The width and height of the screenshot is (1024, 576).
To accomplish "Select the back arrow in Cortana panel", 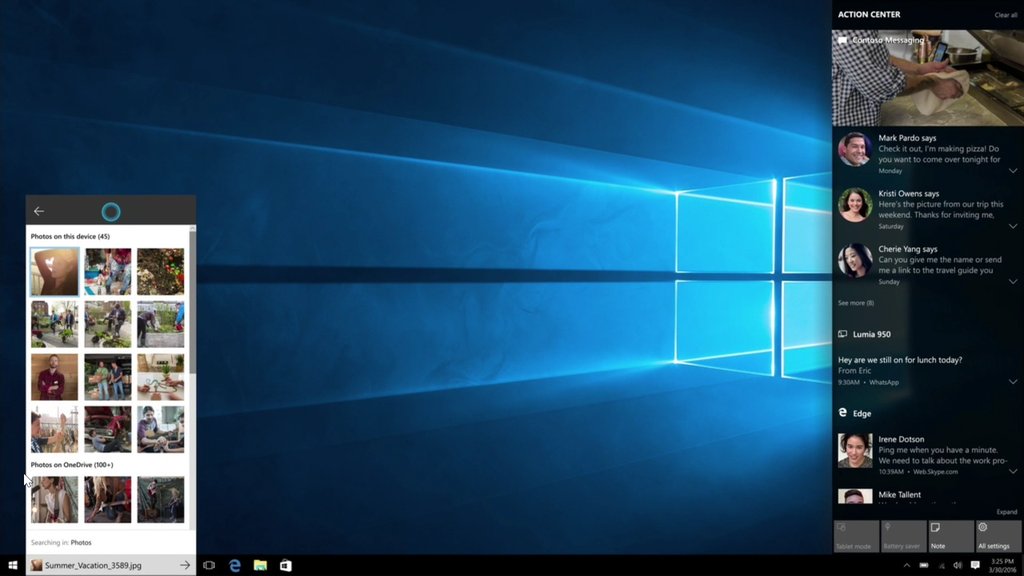I will (x=38, y=211).
